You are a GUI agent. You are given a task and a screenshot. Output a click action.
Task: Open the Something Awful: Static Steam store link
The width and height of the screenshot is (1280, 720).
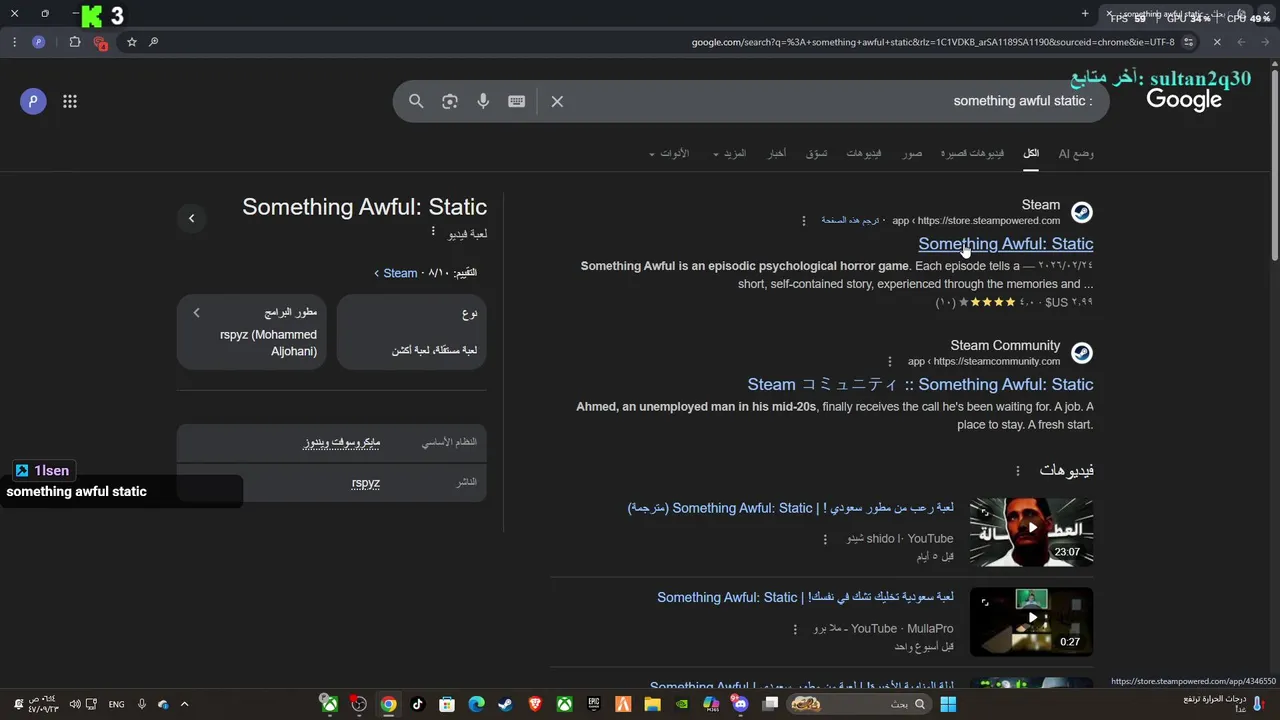[1005, 243]
